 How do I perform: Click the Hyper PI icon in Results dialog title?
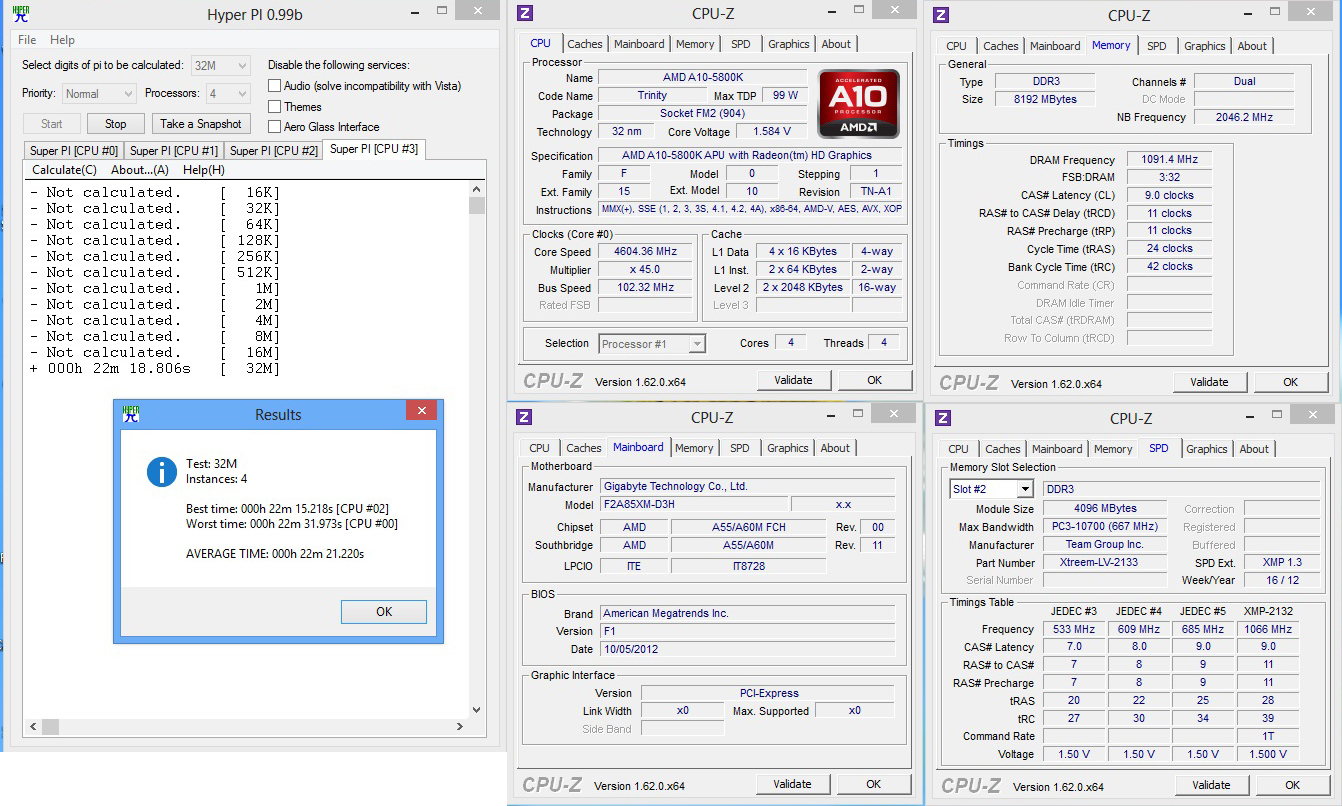coord(131,413)
